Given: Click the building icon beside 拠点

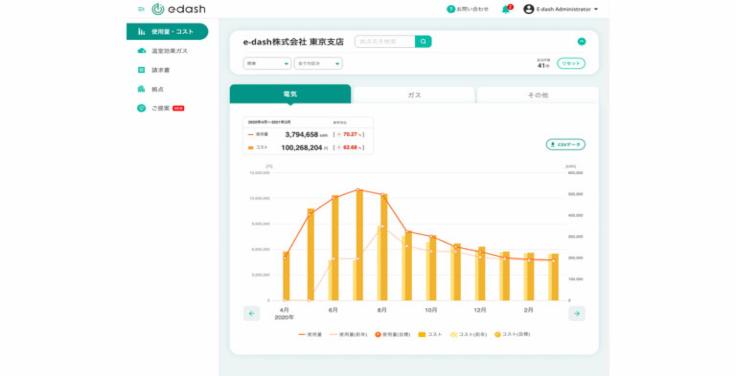Looking at the screenshot, I should (141, 89).
